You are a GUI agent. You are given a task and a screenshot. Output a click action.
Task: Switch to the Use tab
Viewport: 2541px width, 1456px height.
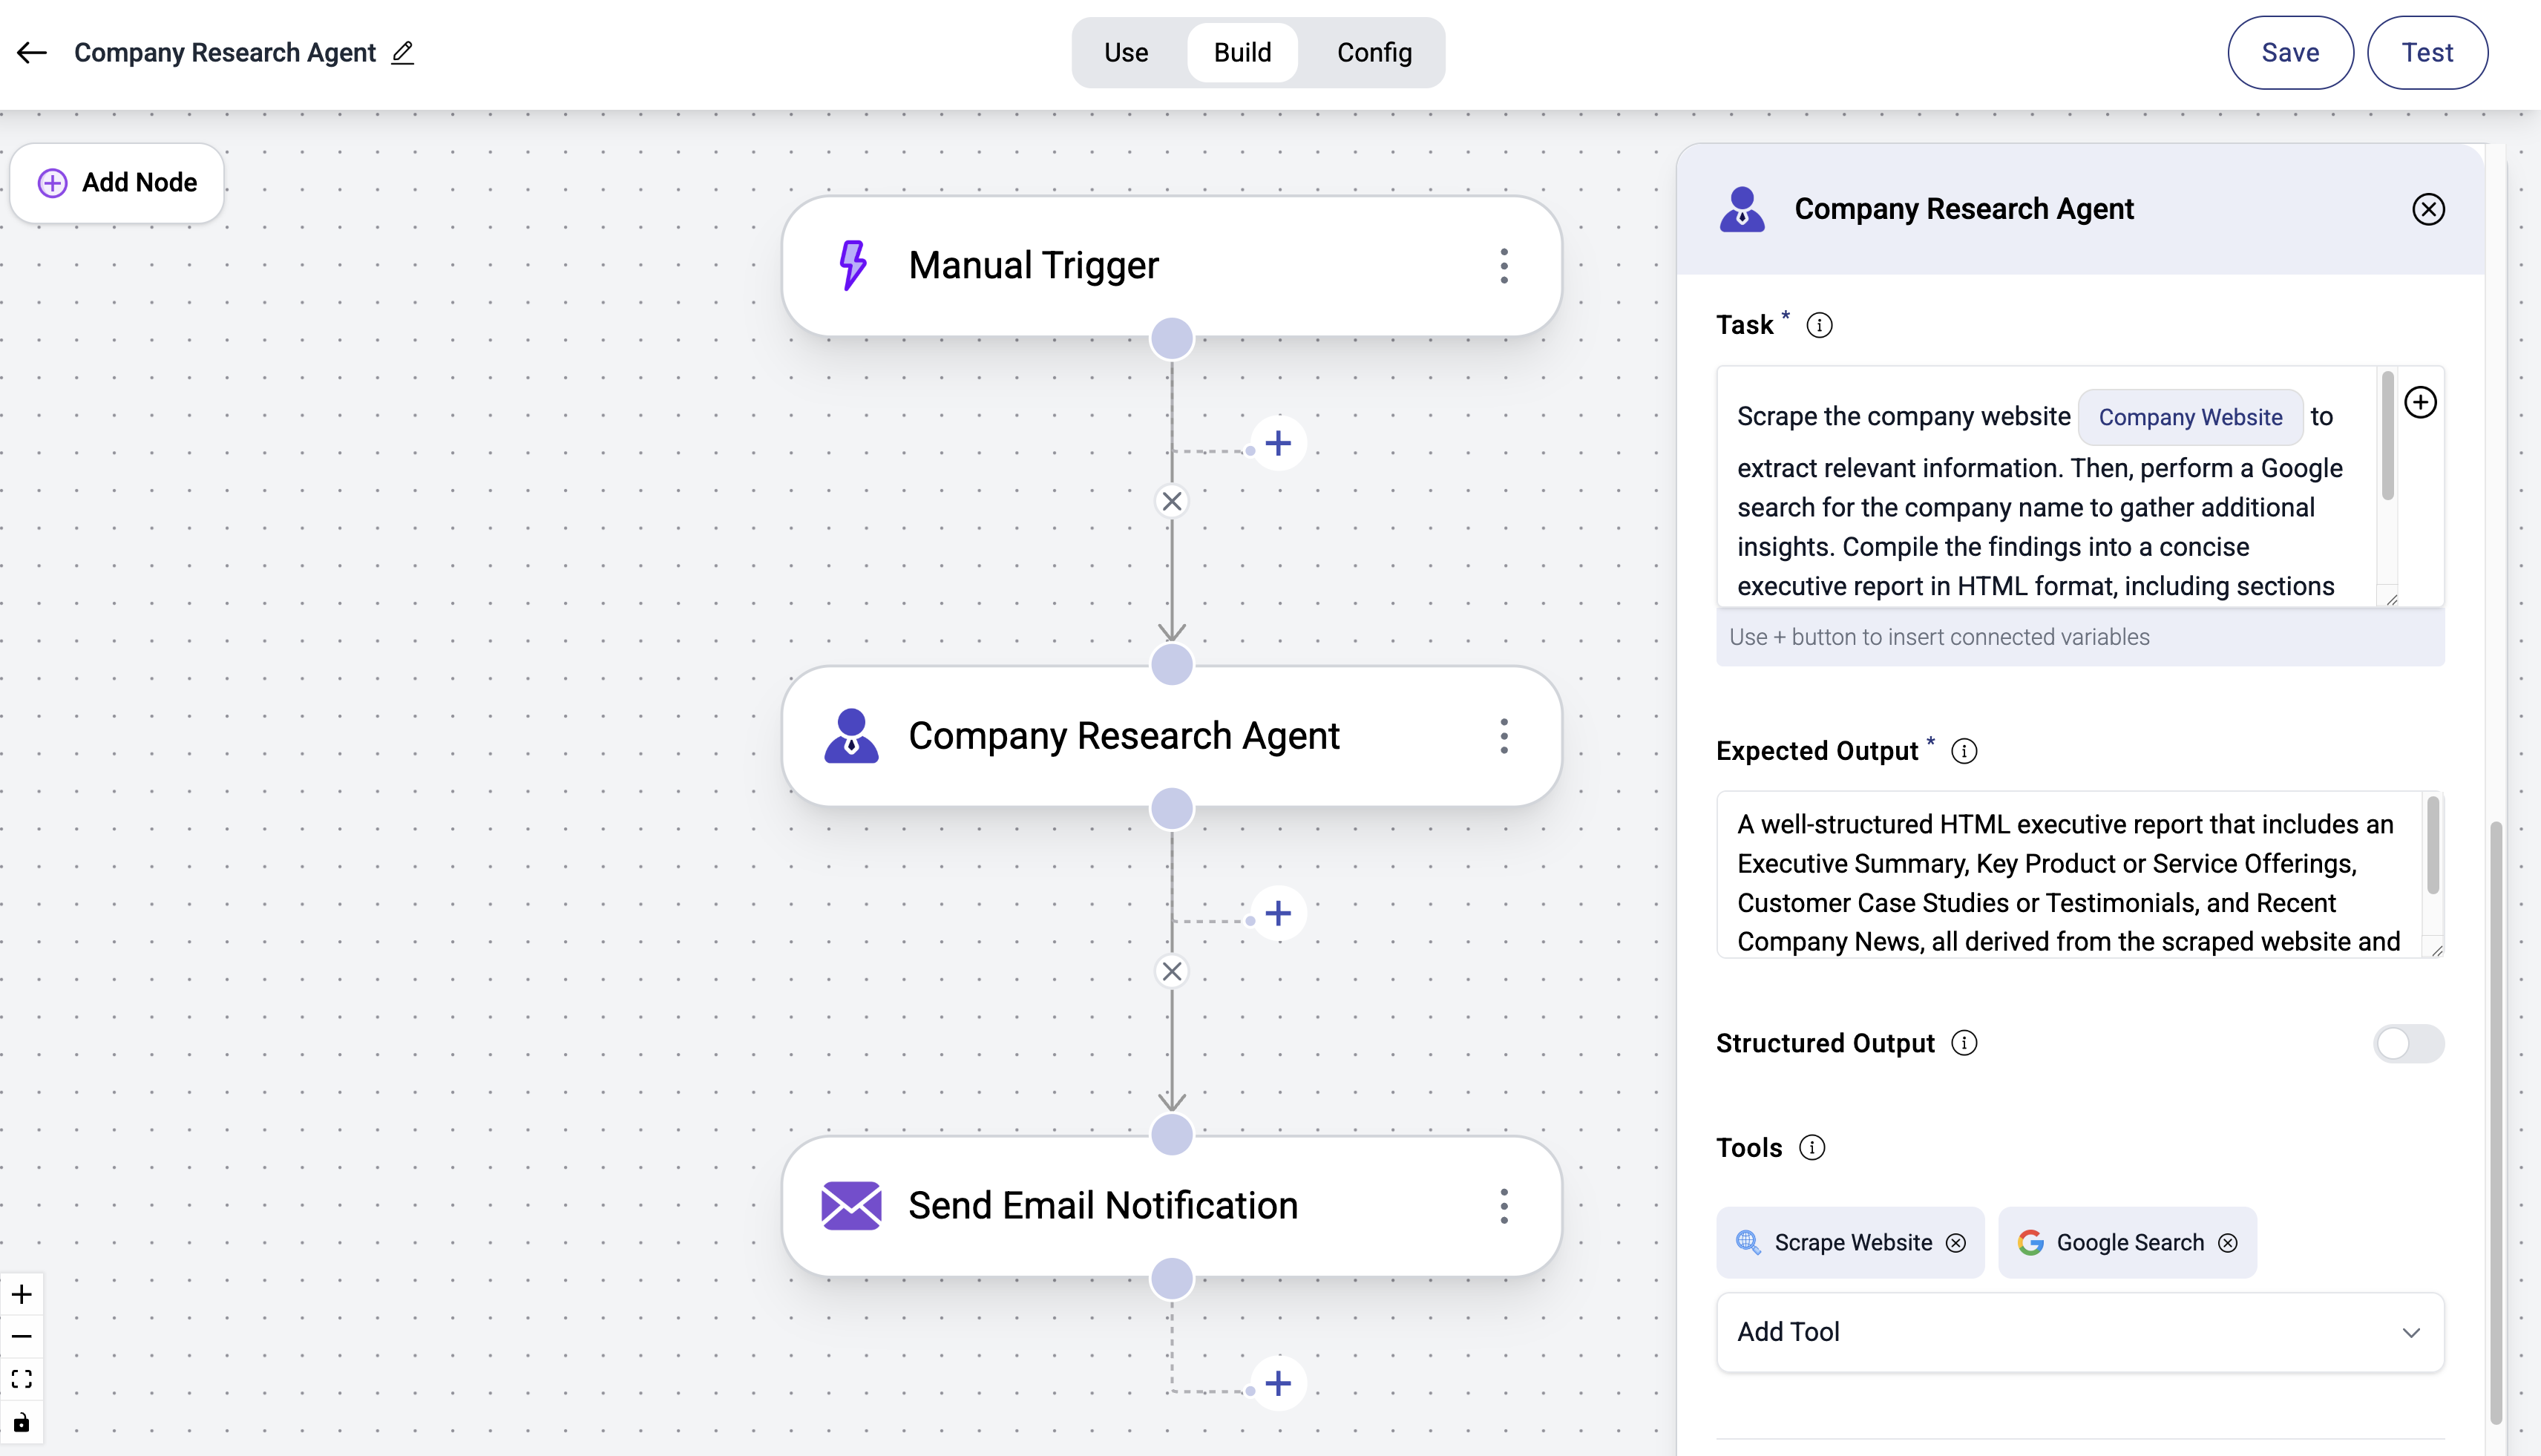[x=1126, y=53]
